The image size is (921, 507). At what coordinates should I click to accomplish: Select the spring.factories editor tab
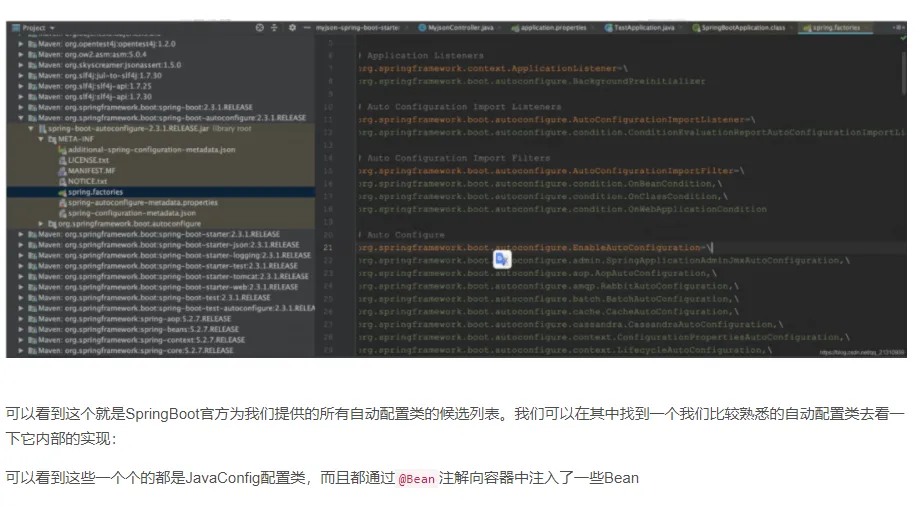(x=835, y=28)
